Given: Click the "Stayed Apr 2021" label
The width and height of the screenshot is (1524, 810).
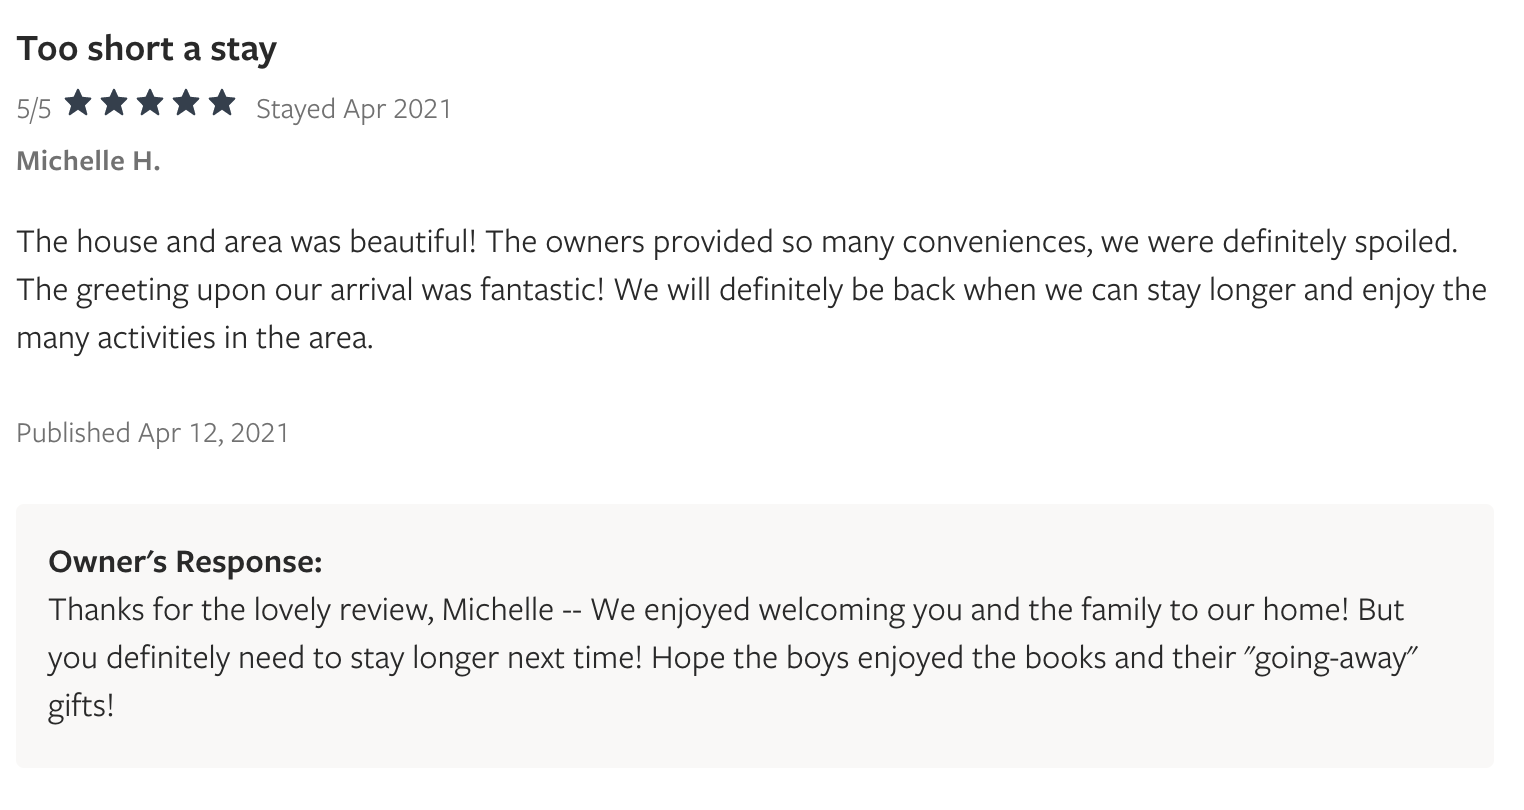Looking at the screenshot, I should tap(354, 108).
